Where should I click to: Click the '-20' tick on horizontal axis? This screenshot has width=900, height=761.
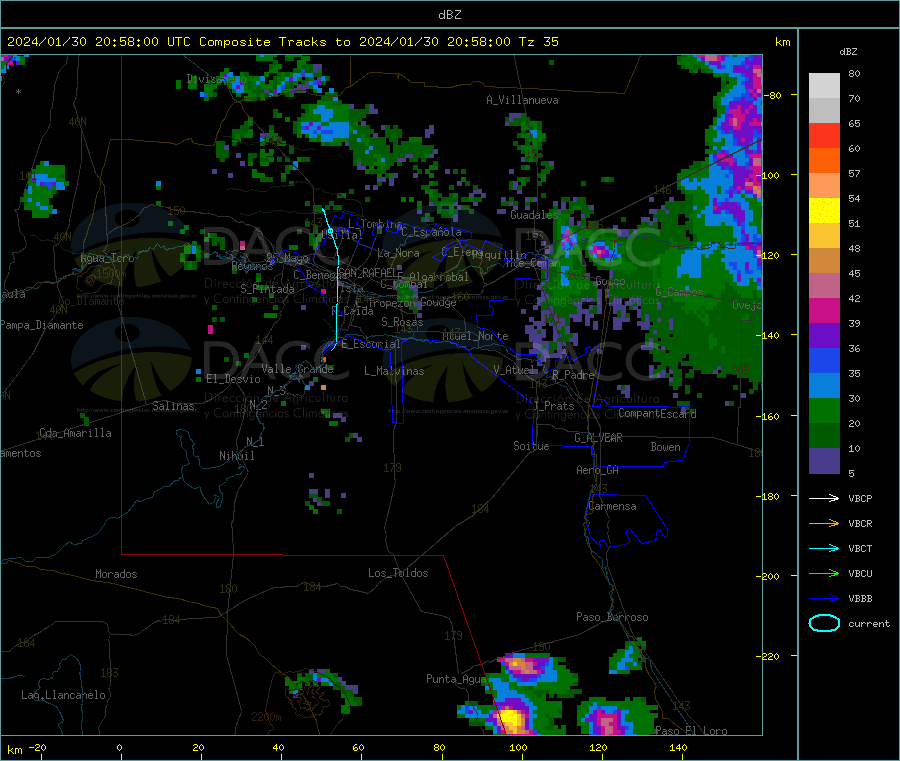pyautogui.click(x=37, y=747)
